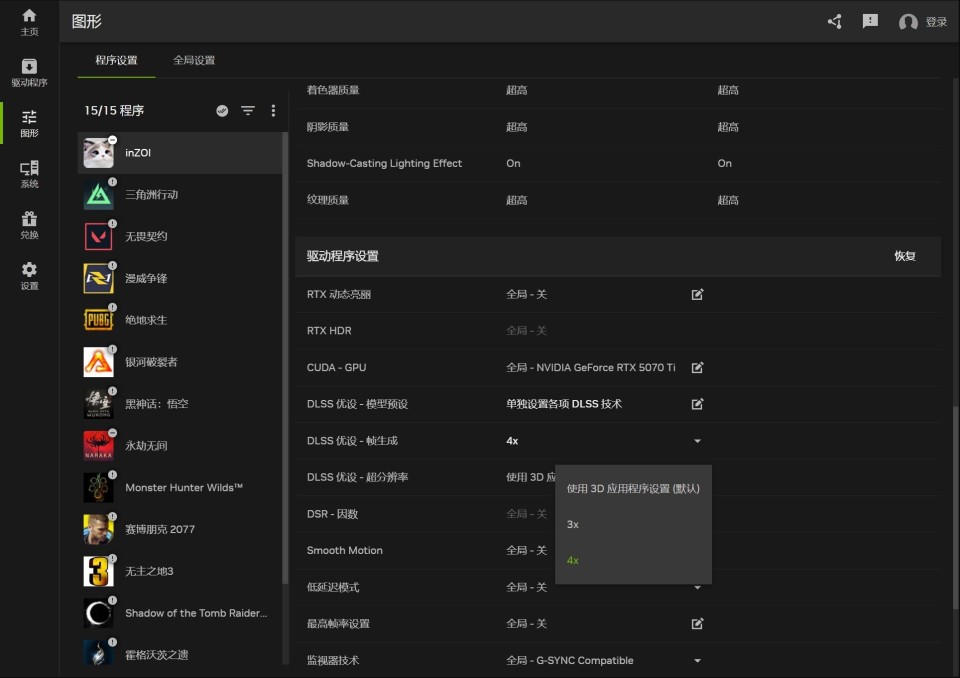Click the DSR - 因数 setting label
960x678 pixels.
(x=332, y=514)
